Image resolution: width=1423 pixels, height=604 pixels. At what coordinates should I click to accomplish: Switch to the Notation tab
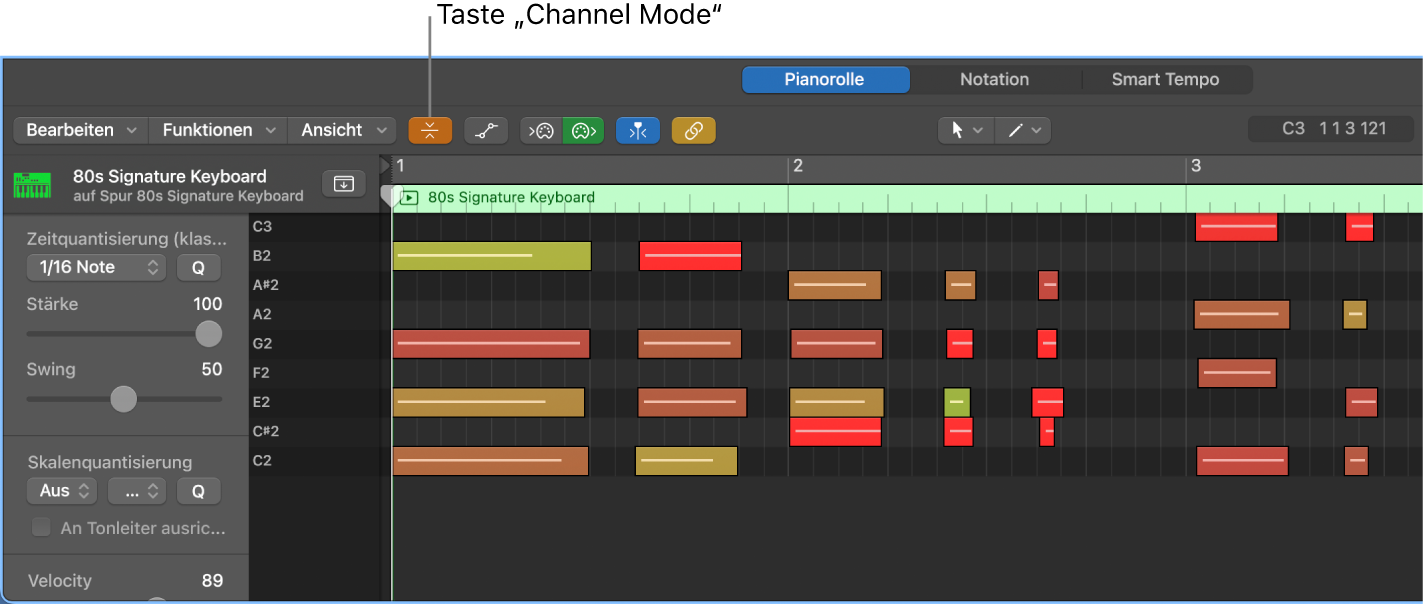[994, 80]
